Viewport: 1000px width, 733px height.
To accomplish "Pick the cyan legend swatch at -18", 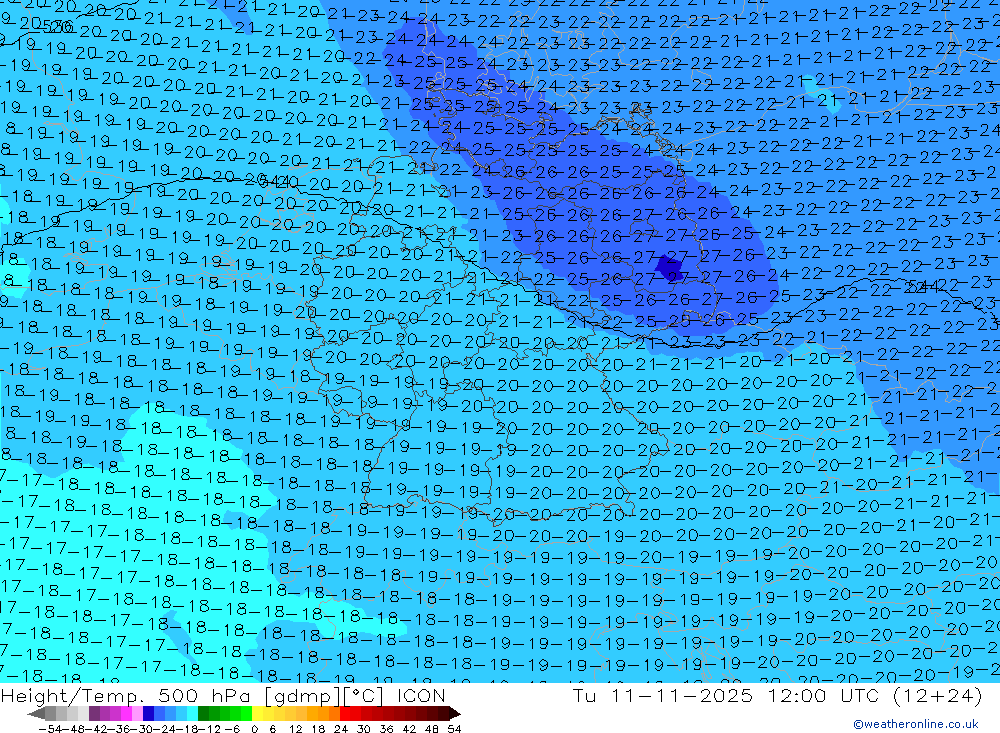I will [x=192, y=713].
